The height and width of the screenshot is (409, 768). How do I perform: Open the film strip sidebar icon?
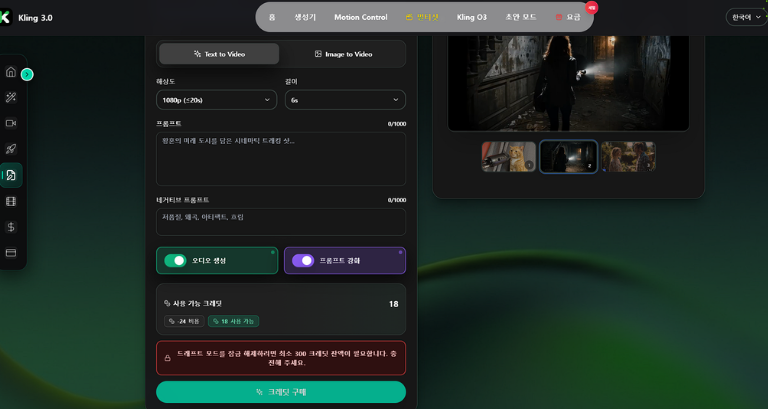point(11,201)
